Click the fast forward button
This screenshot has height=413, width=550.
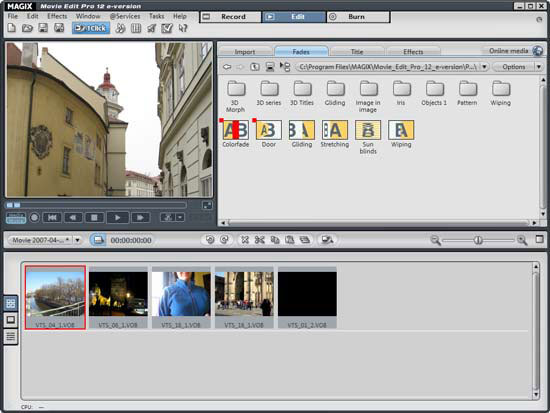[x=140, y=218]
